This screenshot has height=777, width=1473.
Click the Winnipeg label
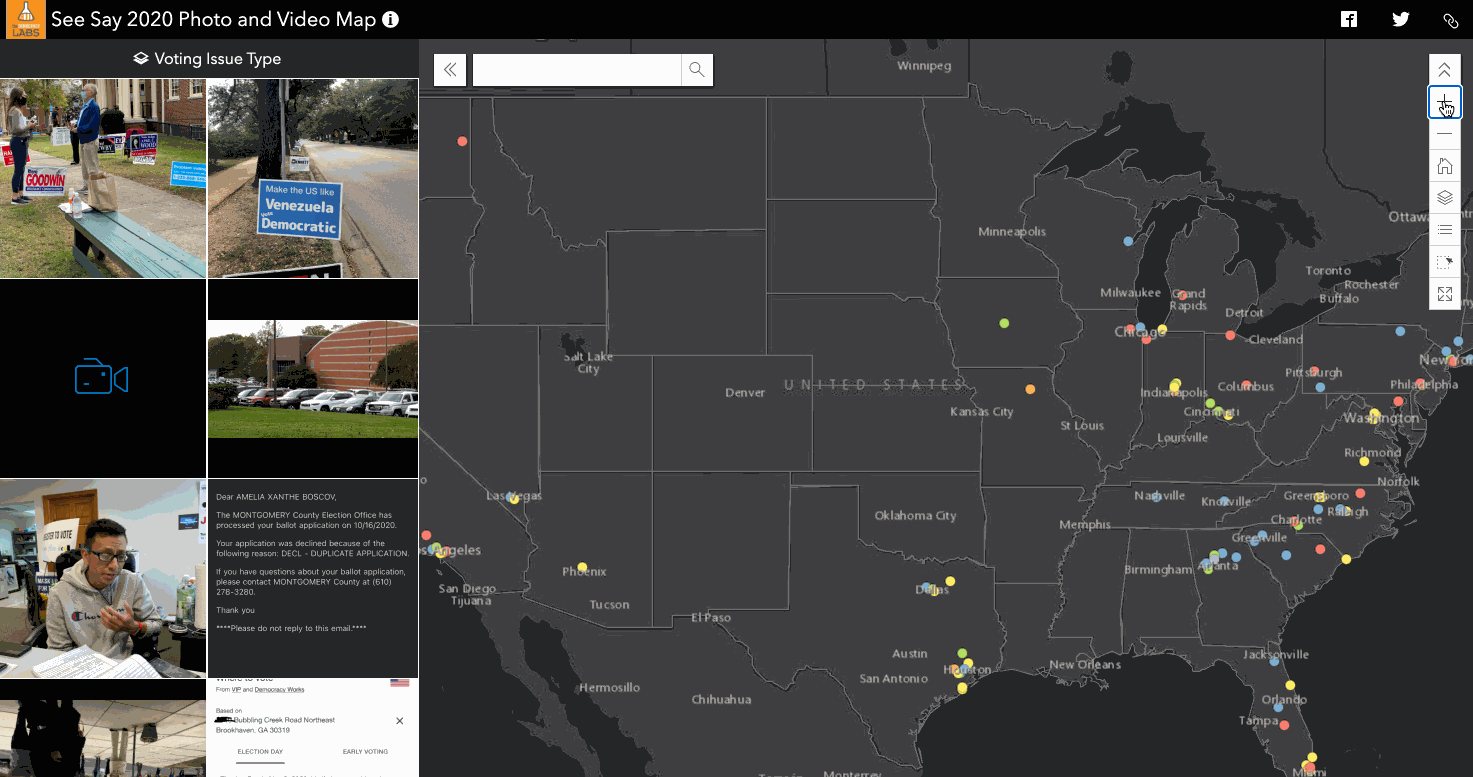(x=924, y=66)
